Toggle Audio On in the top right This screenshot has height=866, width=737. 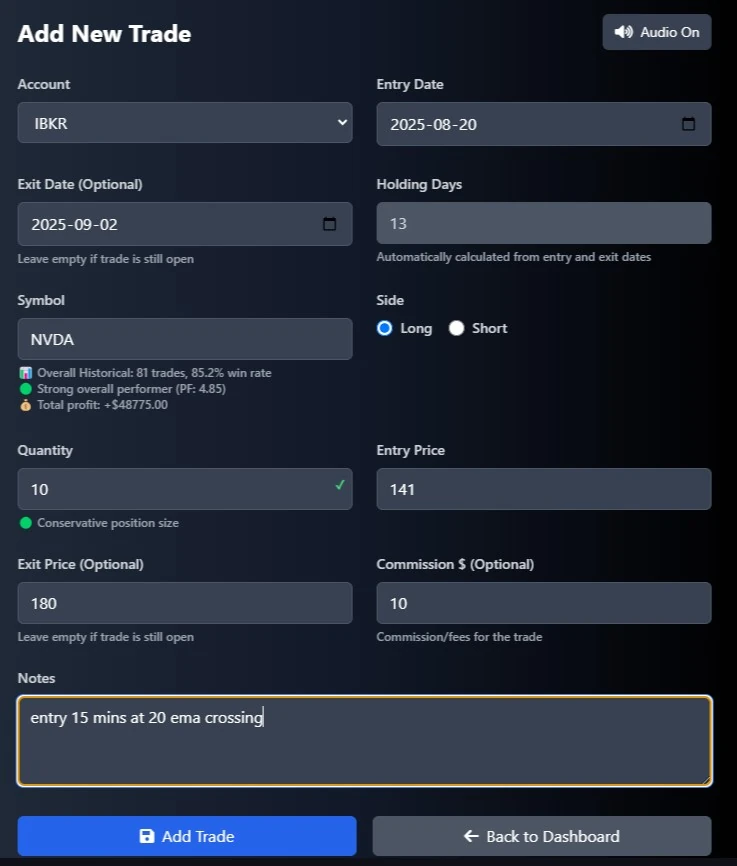(x=657, y=32)
